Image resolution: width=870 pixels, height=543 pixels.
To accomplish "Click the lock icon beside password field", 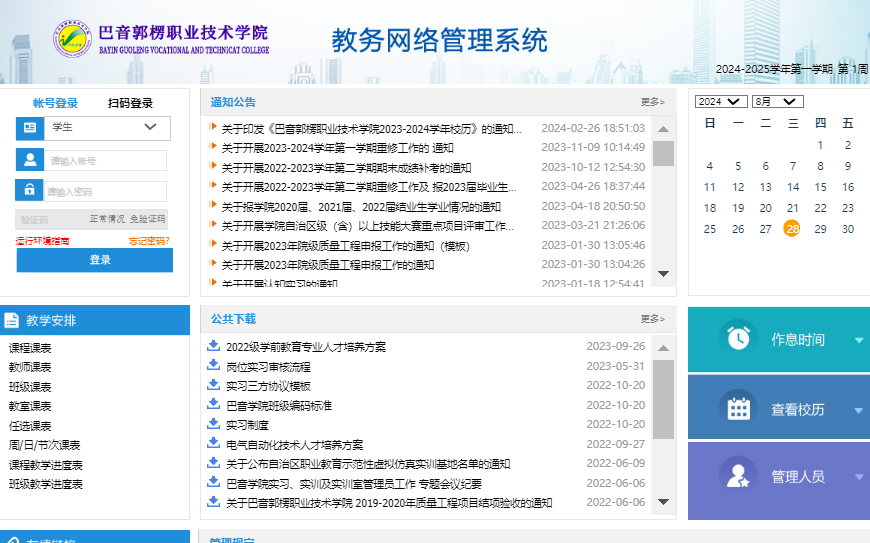I will point(29,190).
